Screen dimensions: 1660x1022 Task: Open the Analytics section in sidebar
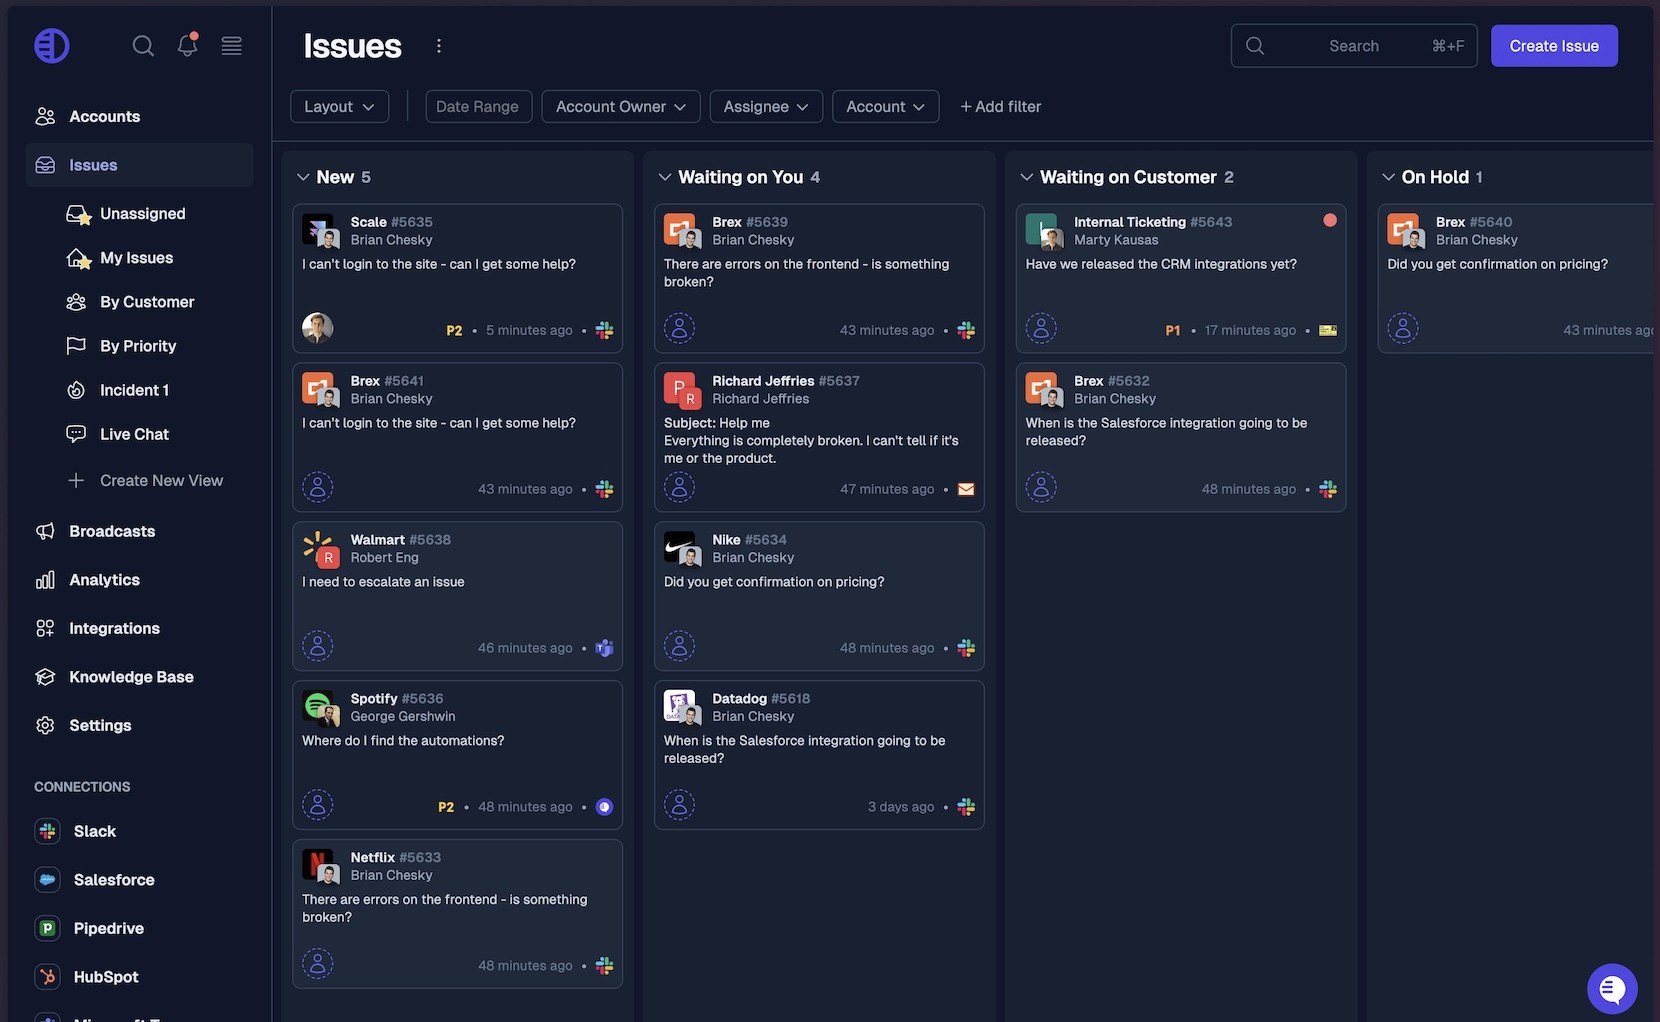[104, 580]
